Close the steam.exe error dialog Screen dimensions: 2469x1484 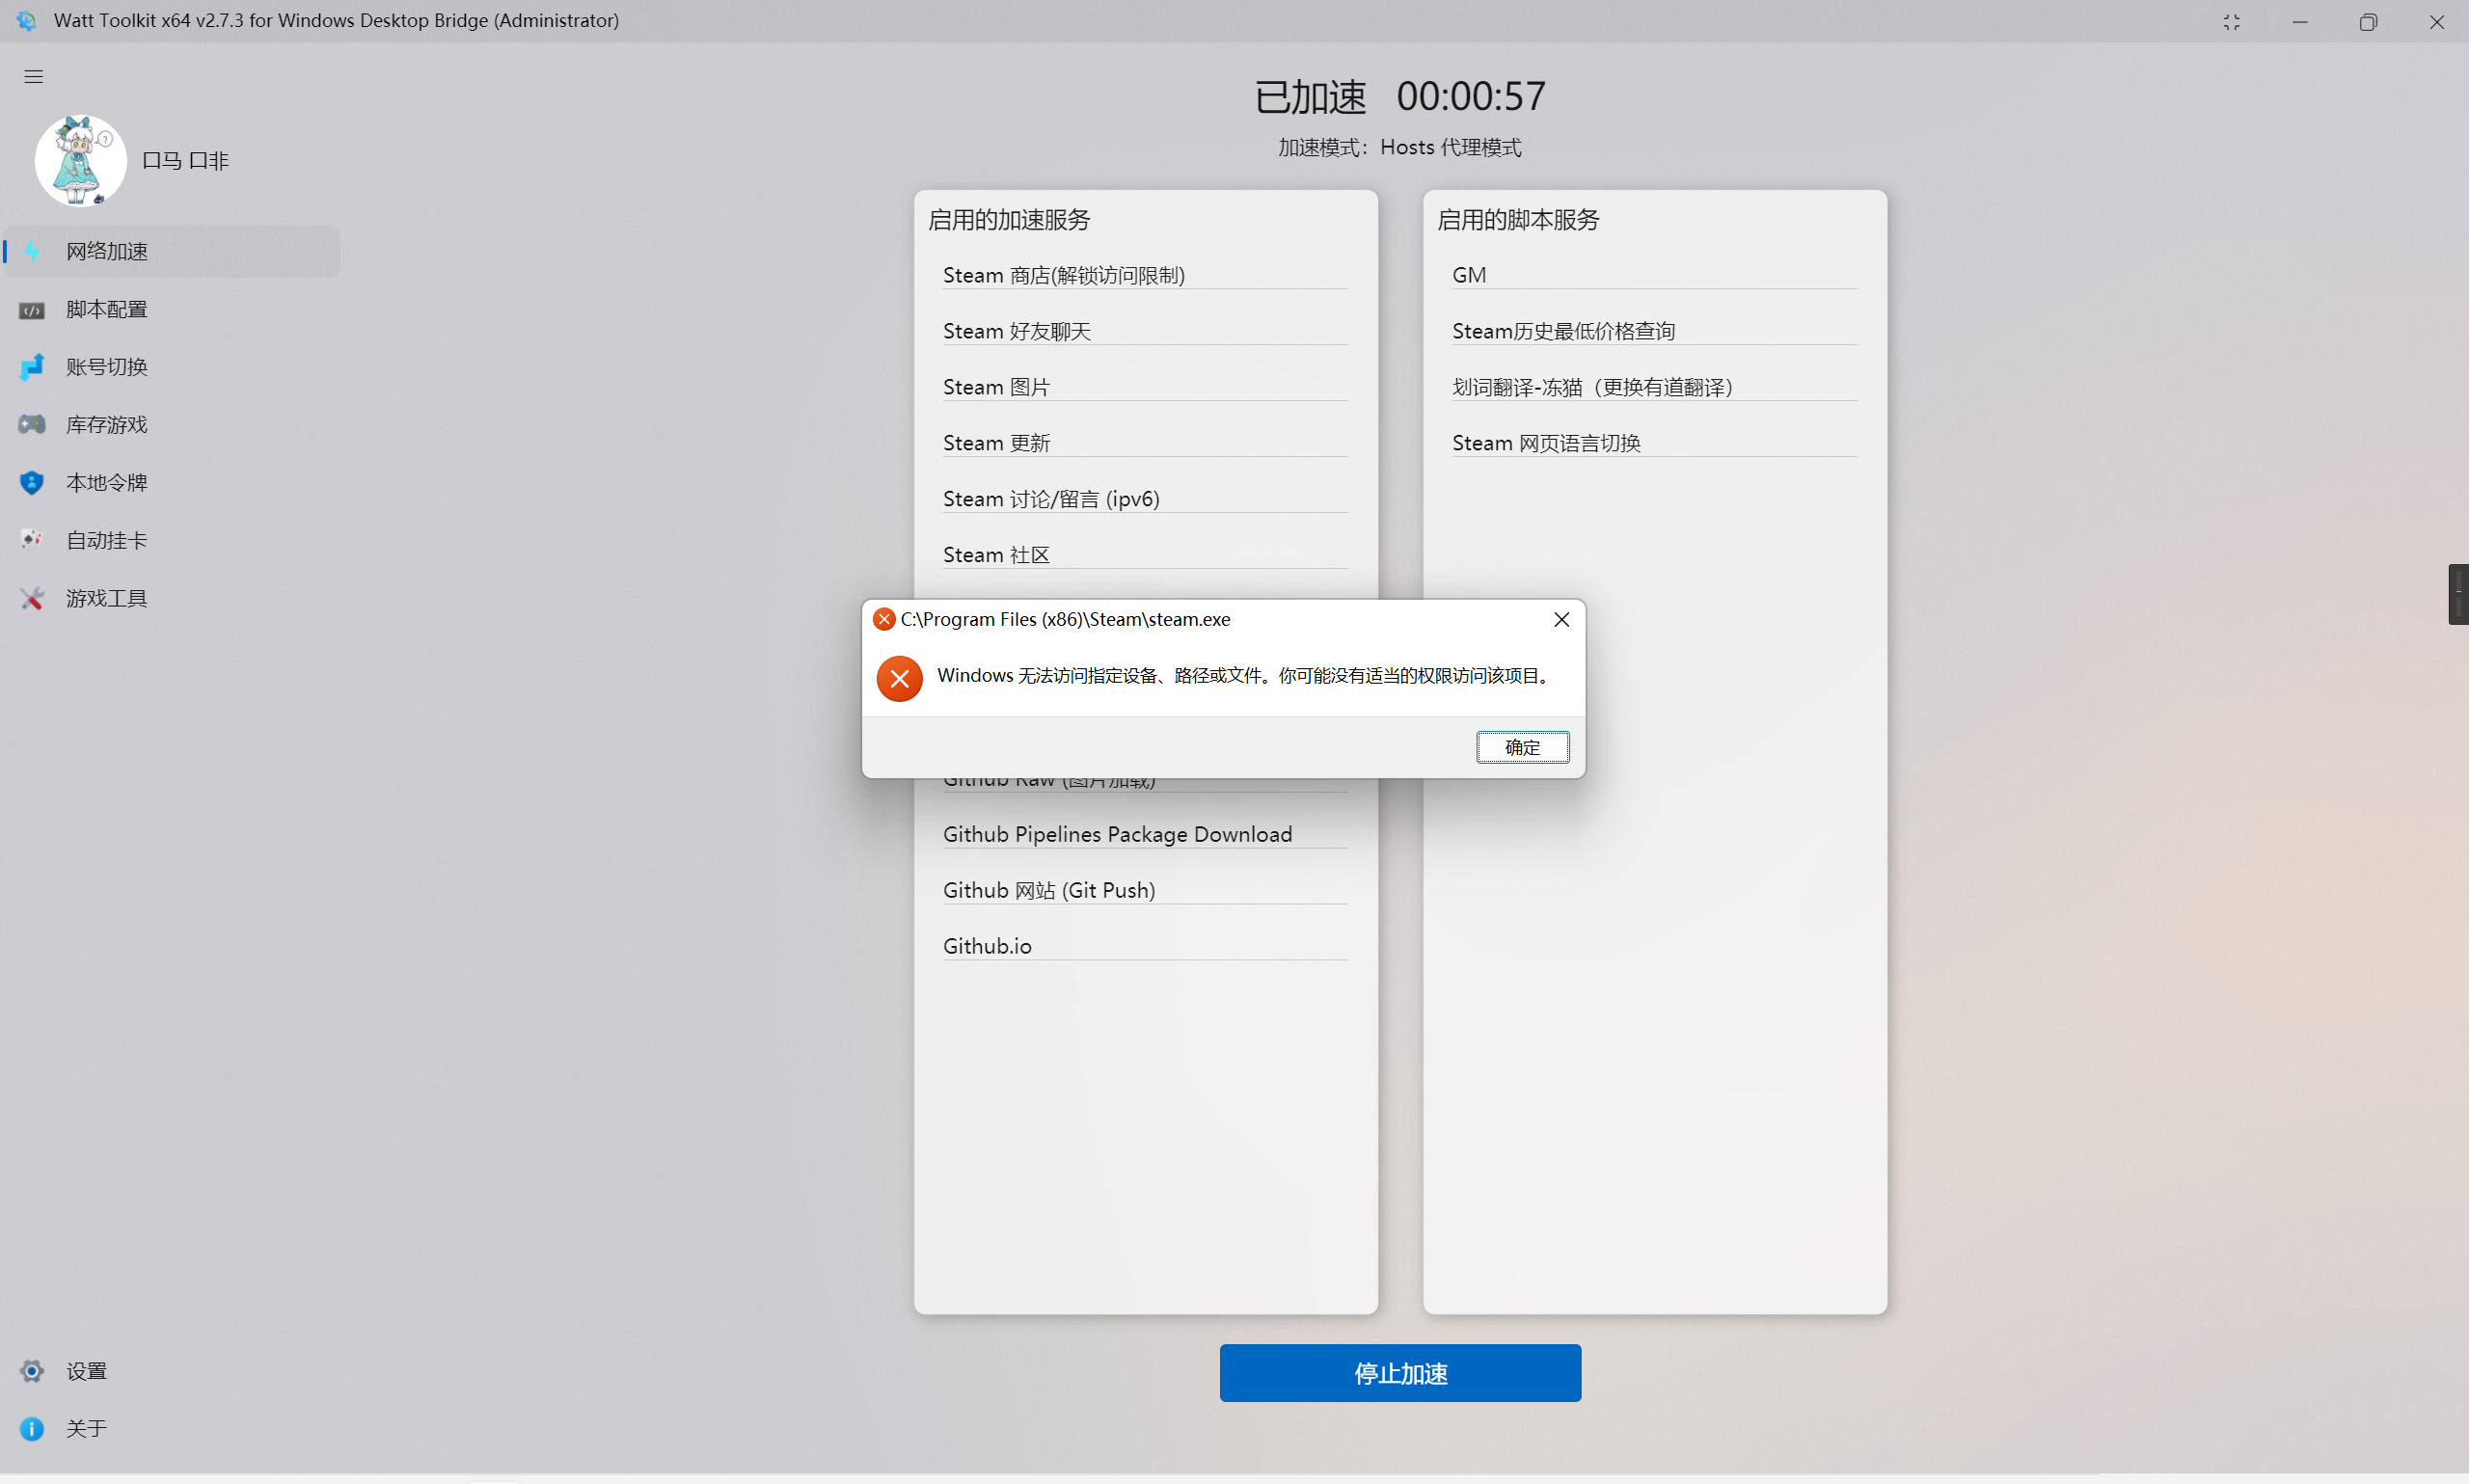[1561, 620]
